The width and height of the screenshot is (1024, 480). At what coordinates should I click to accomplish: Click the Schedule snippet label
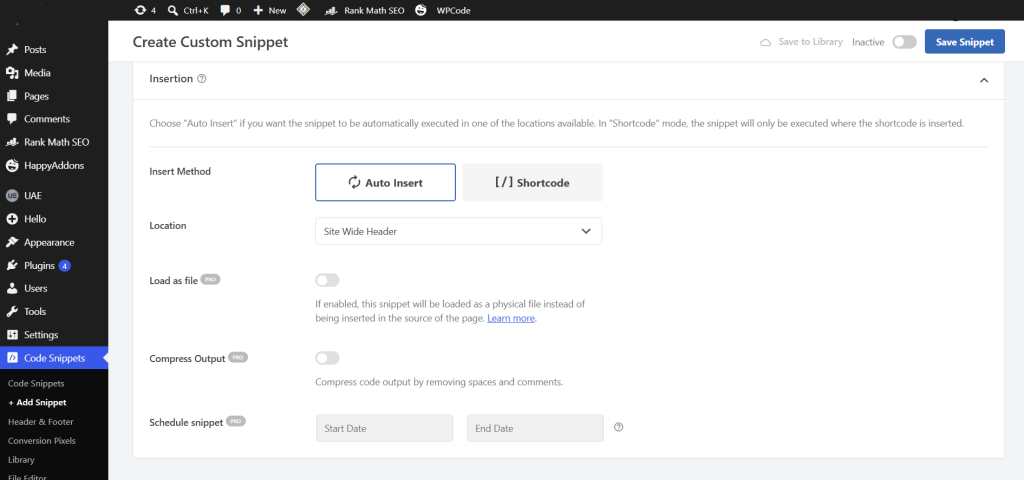coord(186,421)
